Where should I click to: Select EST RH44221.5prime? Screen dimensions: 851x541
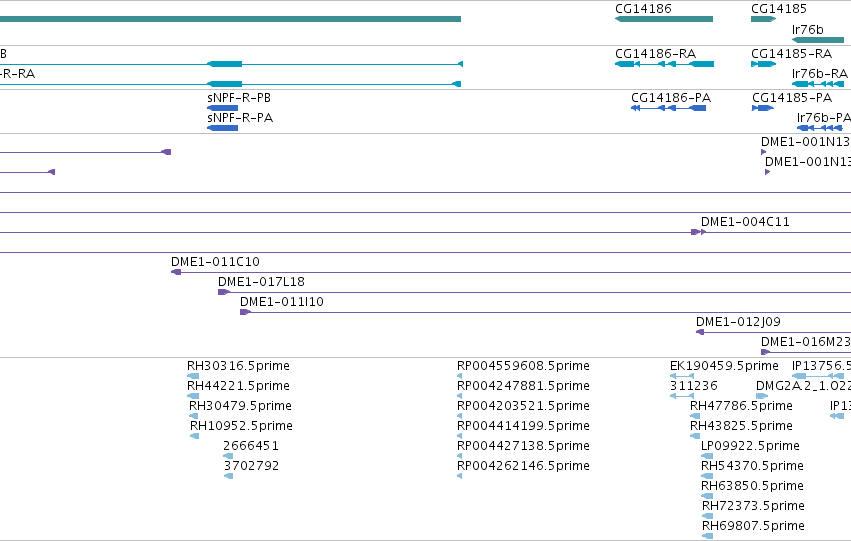click(238, 386)
